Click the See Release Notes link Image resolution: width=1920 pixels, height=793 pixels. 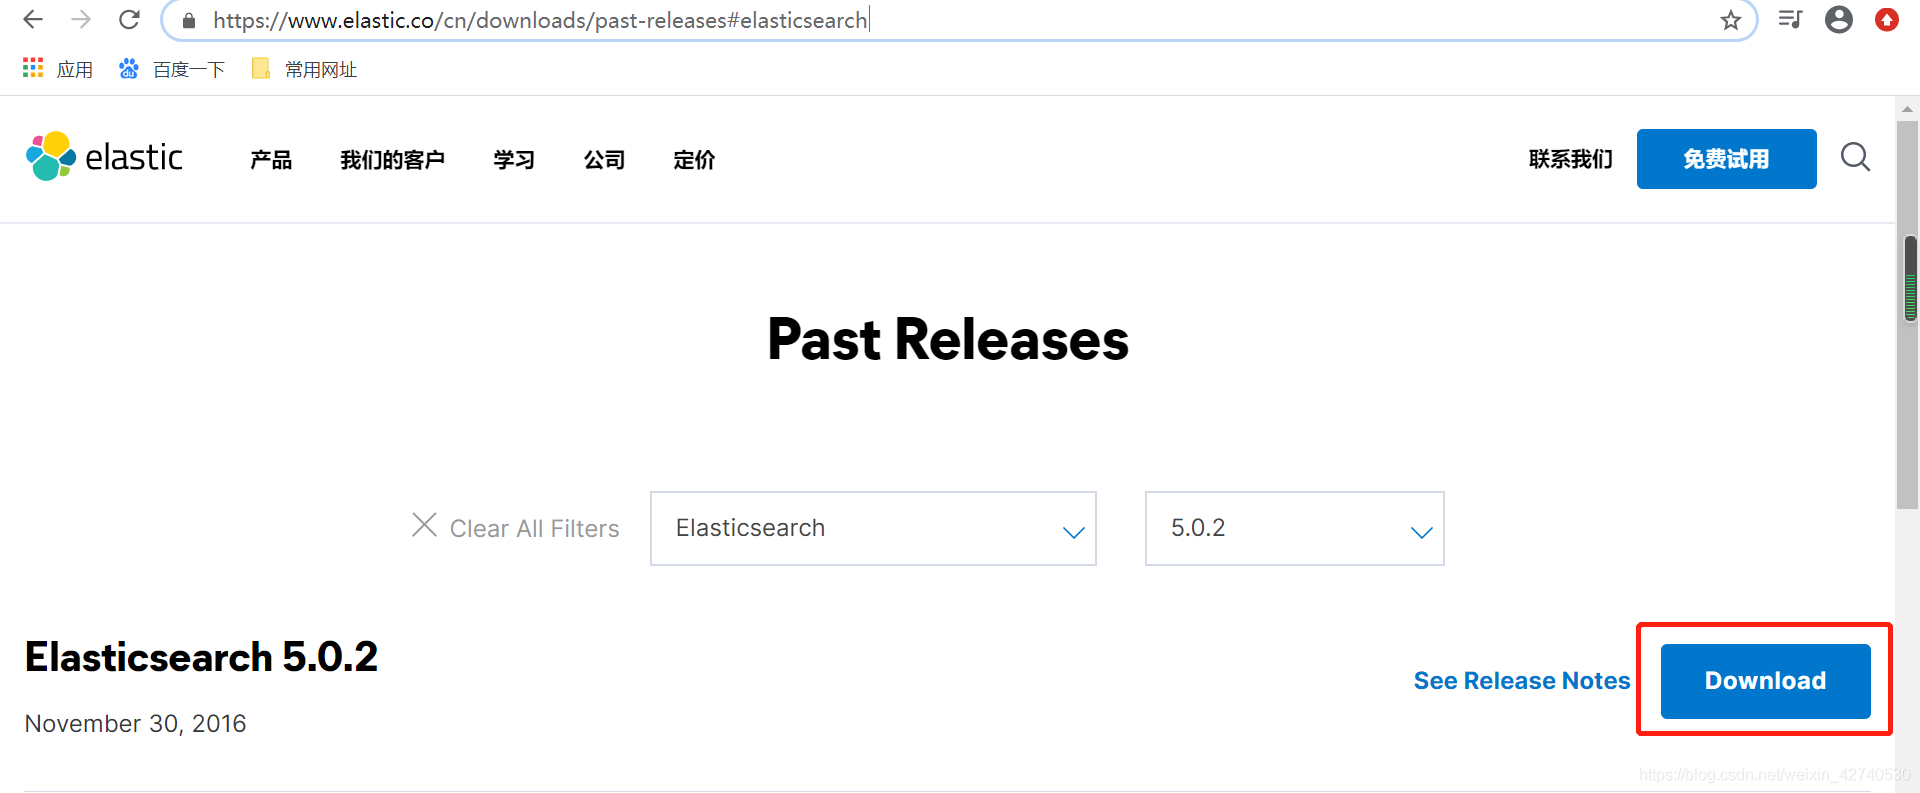1522,681
